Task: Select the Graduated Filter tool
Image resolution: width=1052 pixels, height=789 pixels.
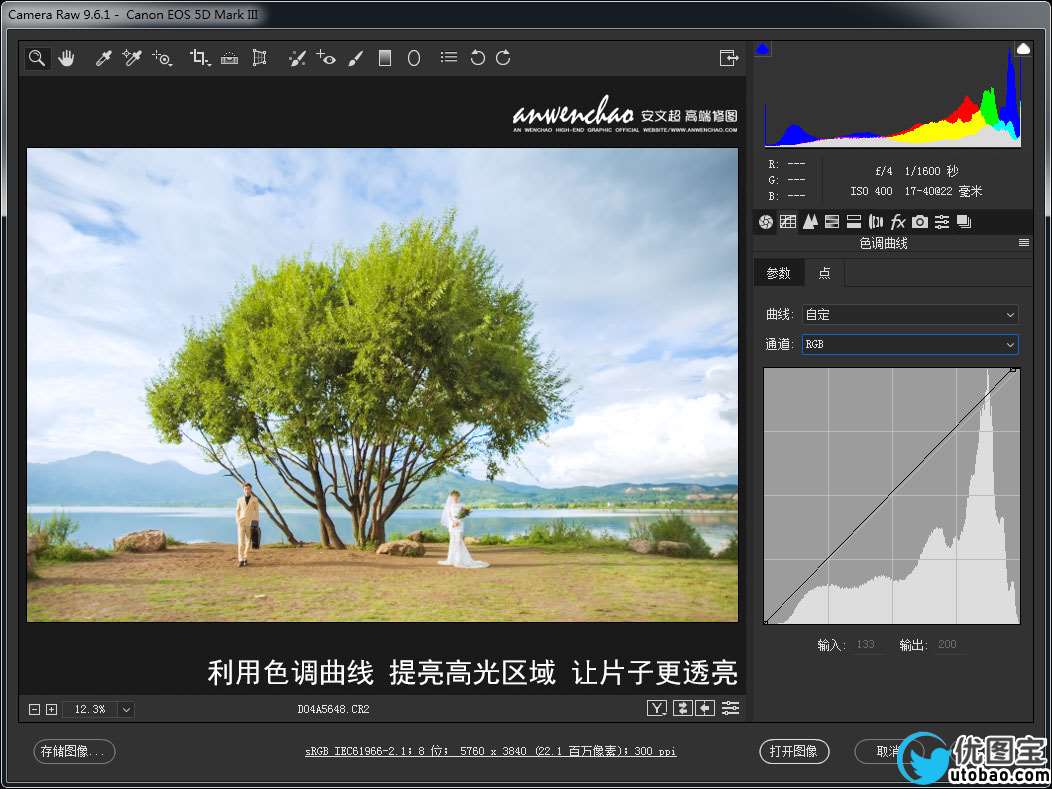Action: 384,58
